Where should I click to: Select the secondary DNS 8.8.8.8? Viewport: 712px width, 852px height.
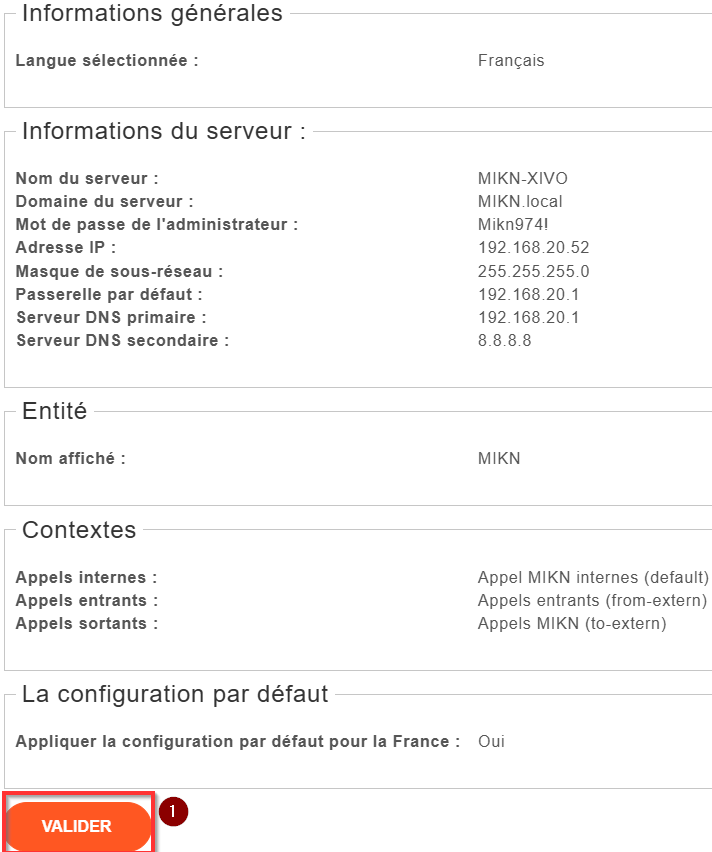[x=504, y=341]
